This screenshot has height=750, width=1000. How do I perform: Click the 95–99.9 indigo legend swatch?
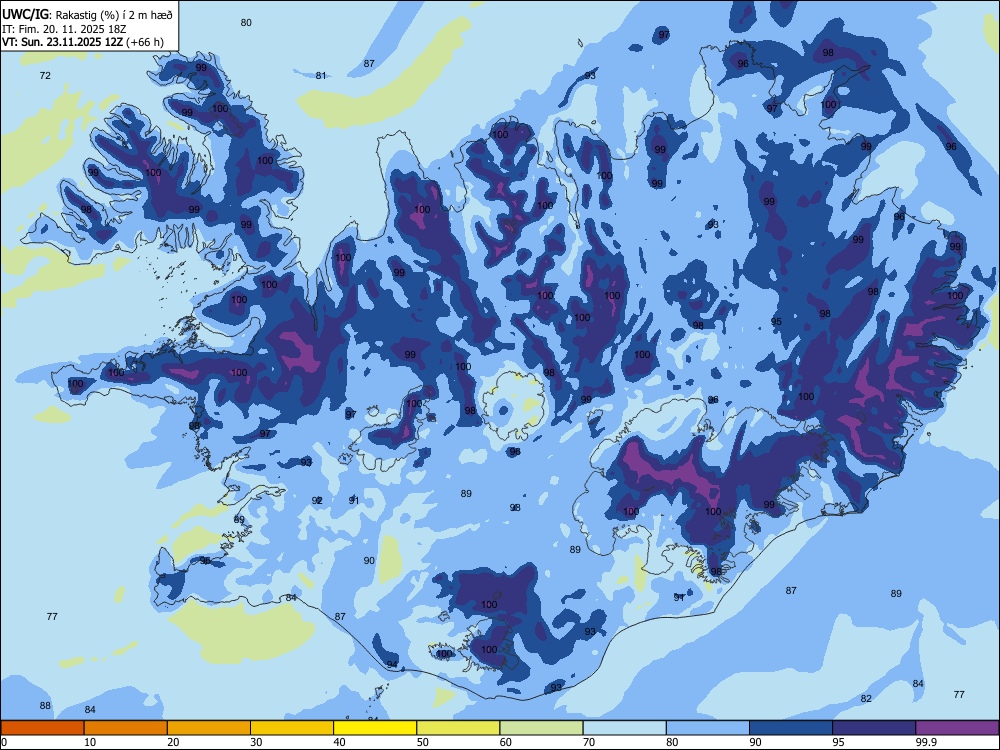click(874, 728)
